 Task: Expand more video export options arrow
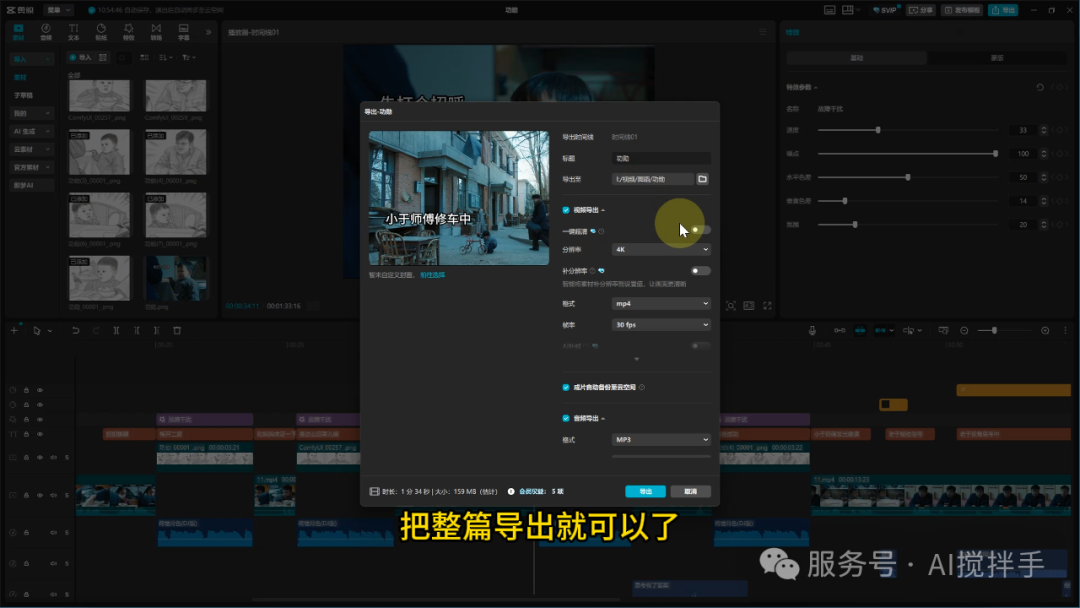click(636, 359)
